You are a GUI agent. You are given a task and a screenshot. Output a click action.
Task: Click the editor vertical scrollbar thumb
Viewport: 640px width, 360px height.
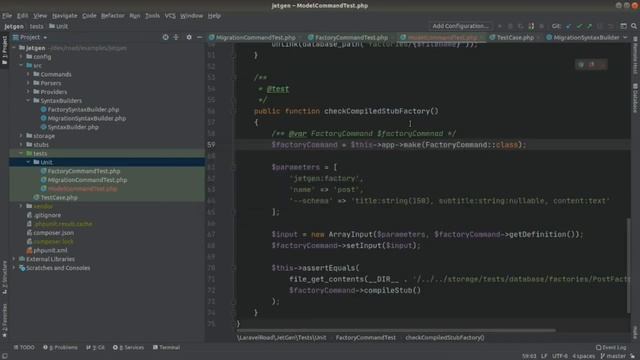point(629,265)
